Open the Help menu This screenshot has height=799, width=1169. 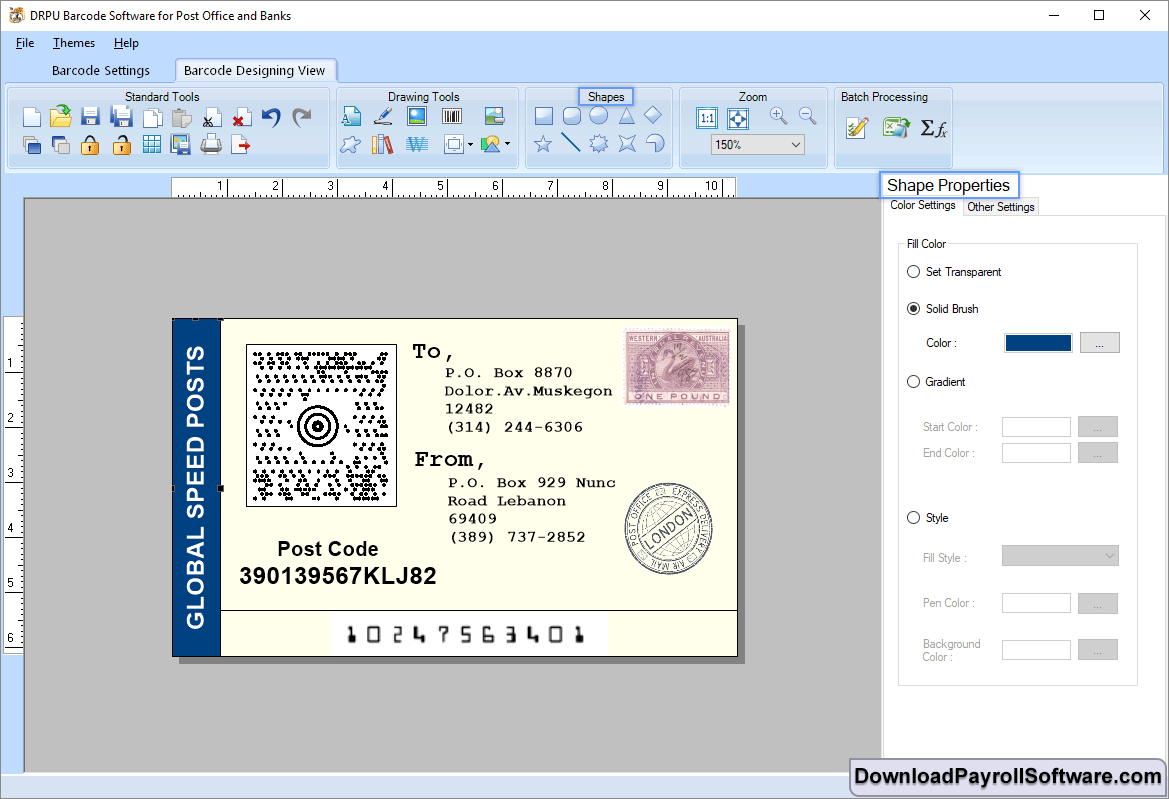point(126,43)
